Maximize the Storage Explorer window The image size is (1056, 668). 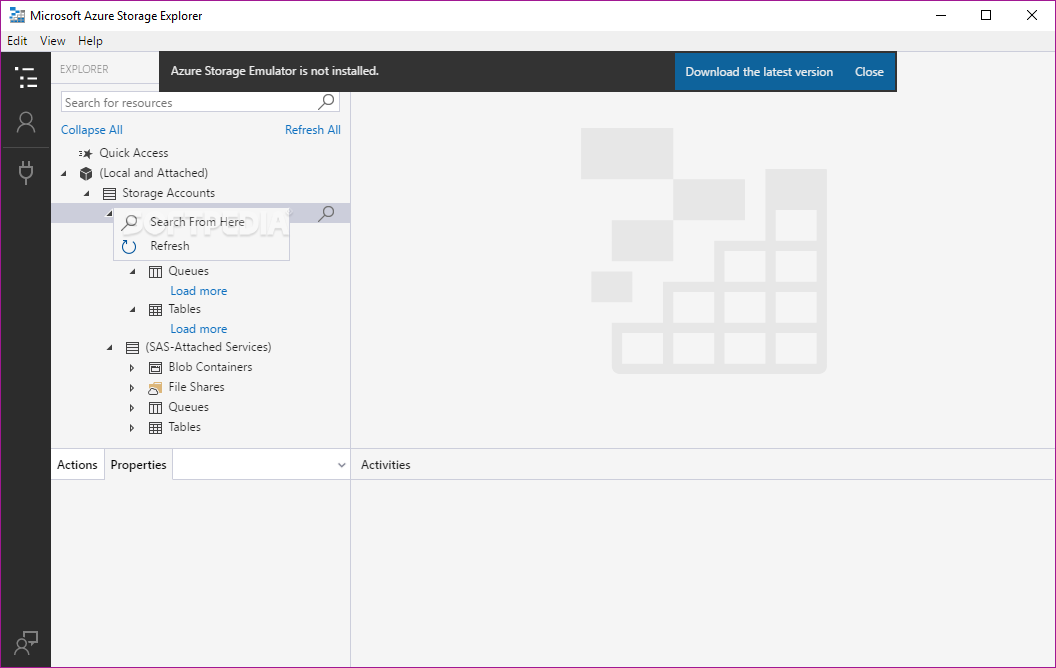click(986, 15)
